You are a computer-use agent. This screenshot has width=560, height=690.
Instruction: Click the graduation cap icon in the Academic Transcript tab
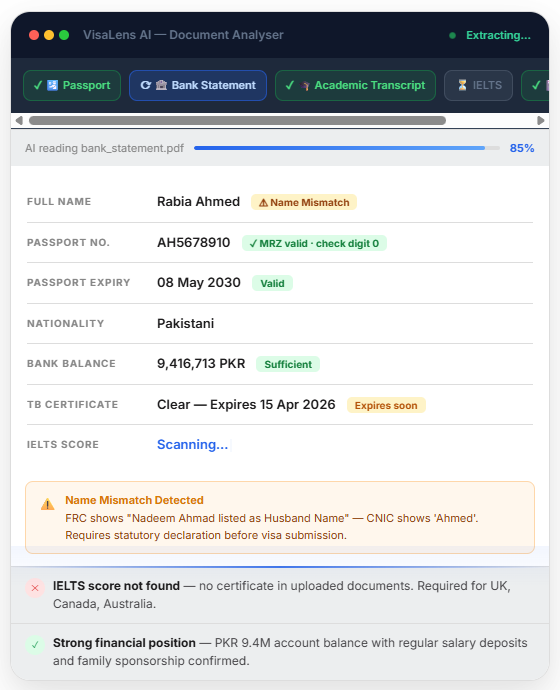point(304,86)
